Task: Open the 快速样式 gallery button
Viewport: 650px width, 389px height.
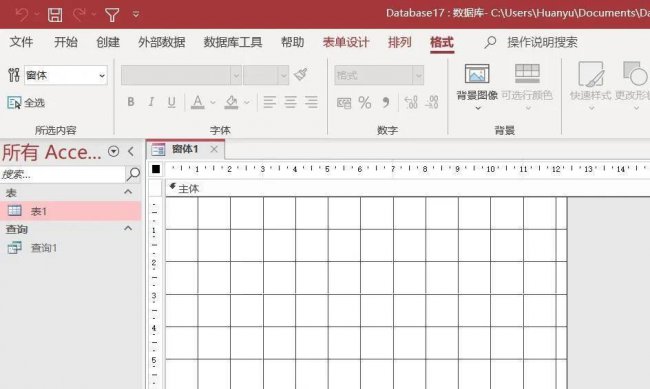Action: (591, 87)
